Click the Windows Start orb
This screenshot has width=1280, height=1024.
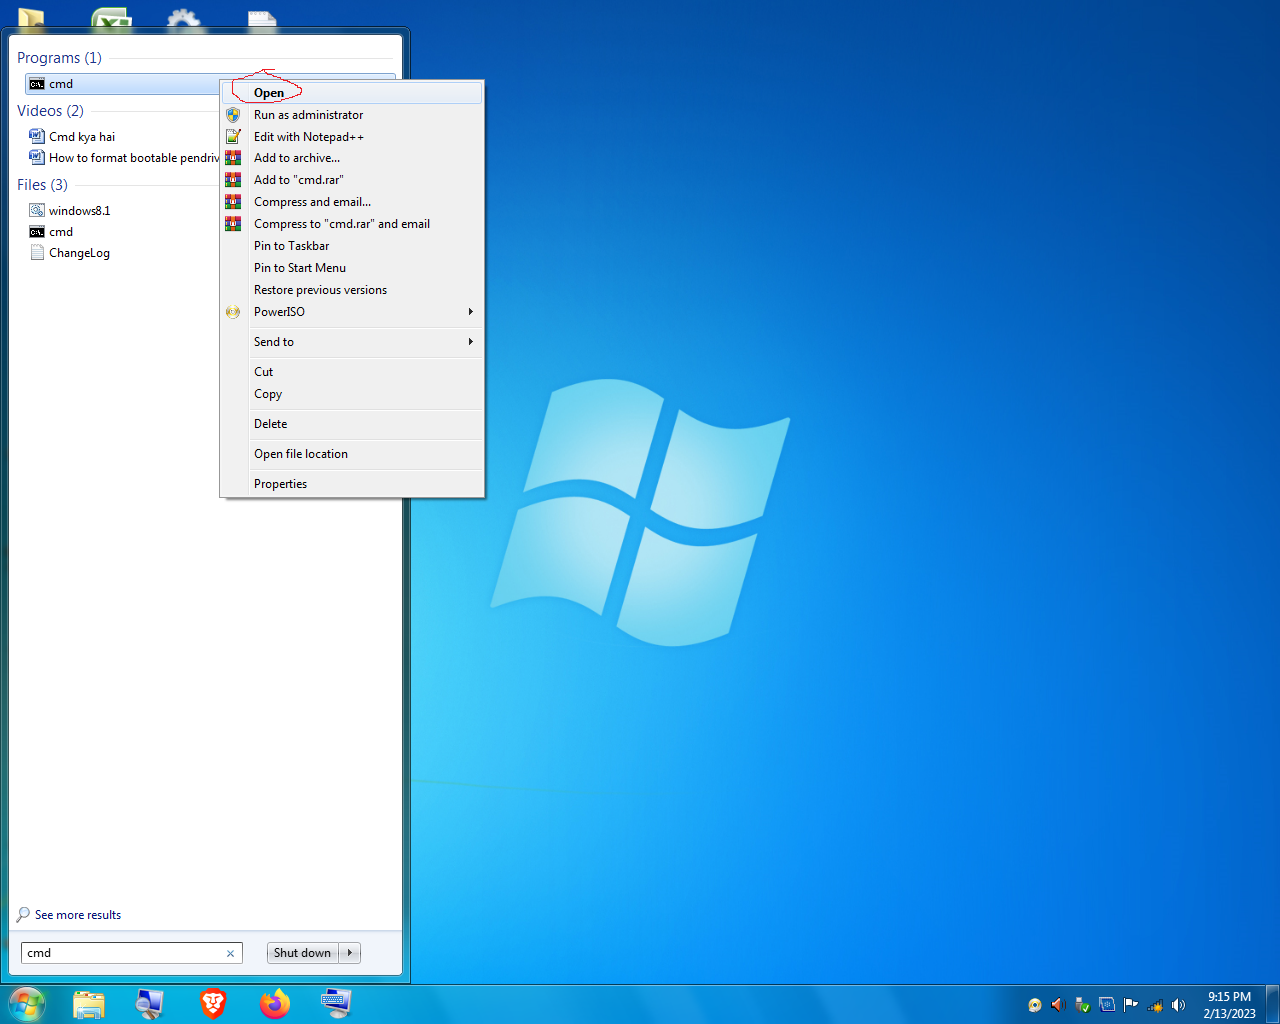[x=27, y=1004]
